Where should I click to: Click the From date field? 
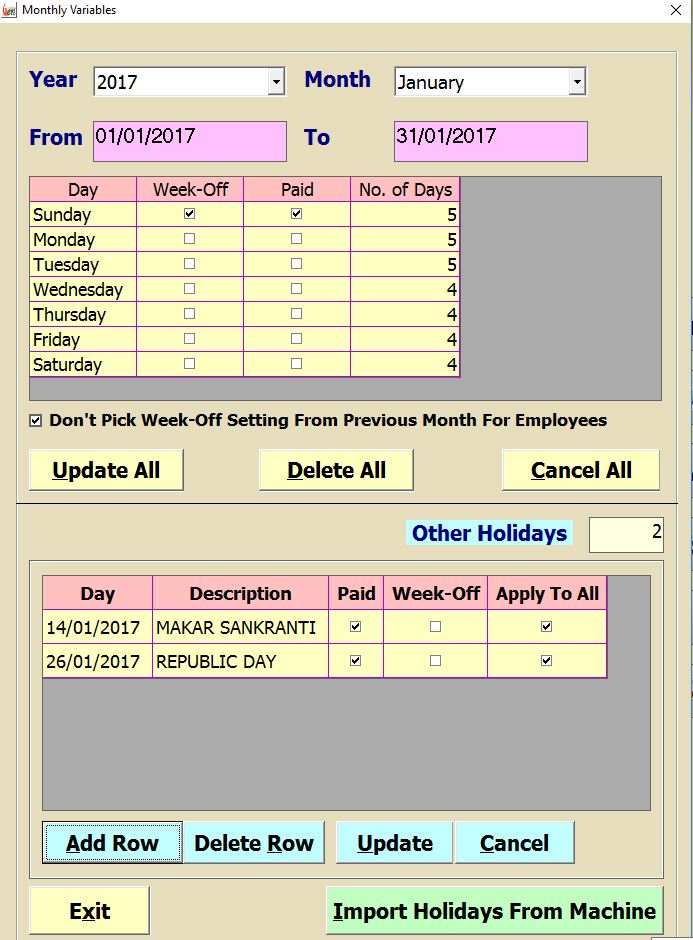pos(189,141)
